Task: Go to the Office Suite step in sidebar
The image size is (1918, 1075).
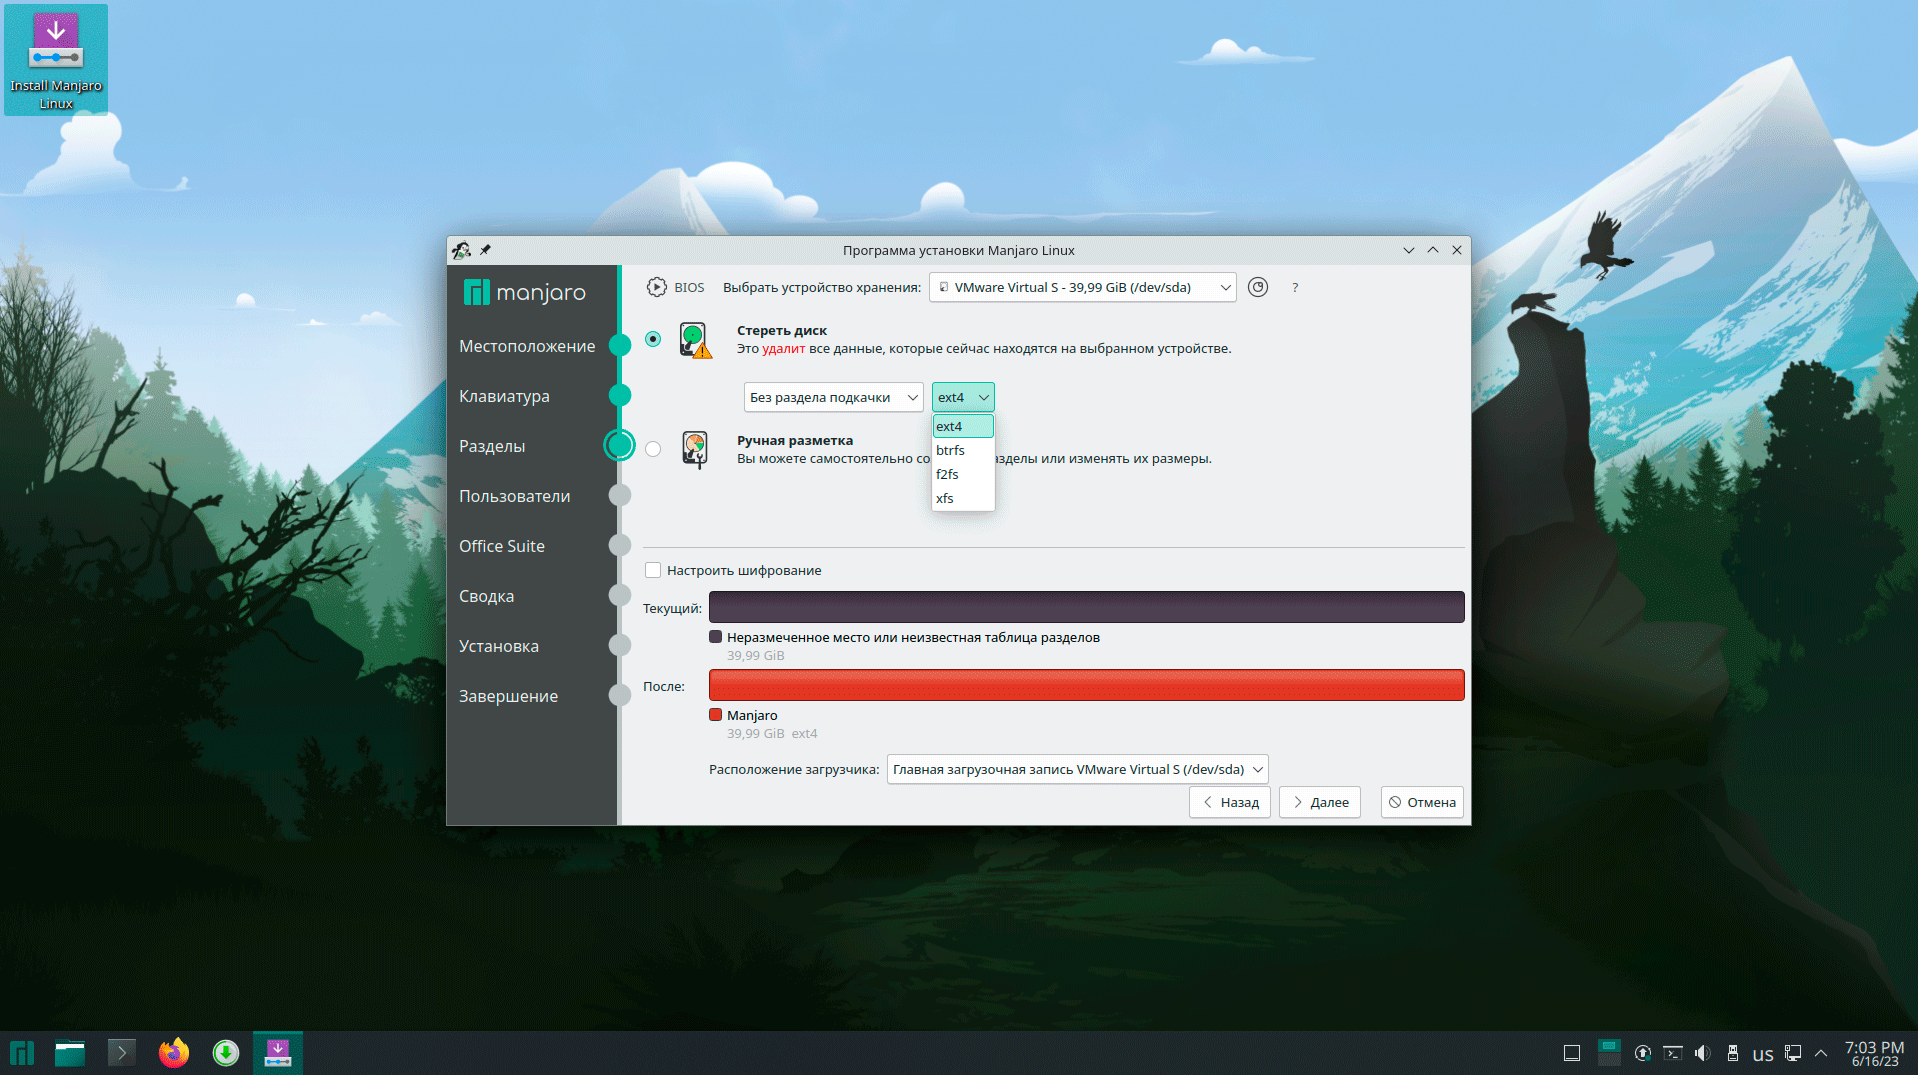Action: (502, 546)
